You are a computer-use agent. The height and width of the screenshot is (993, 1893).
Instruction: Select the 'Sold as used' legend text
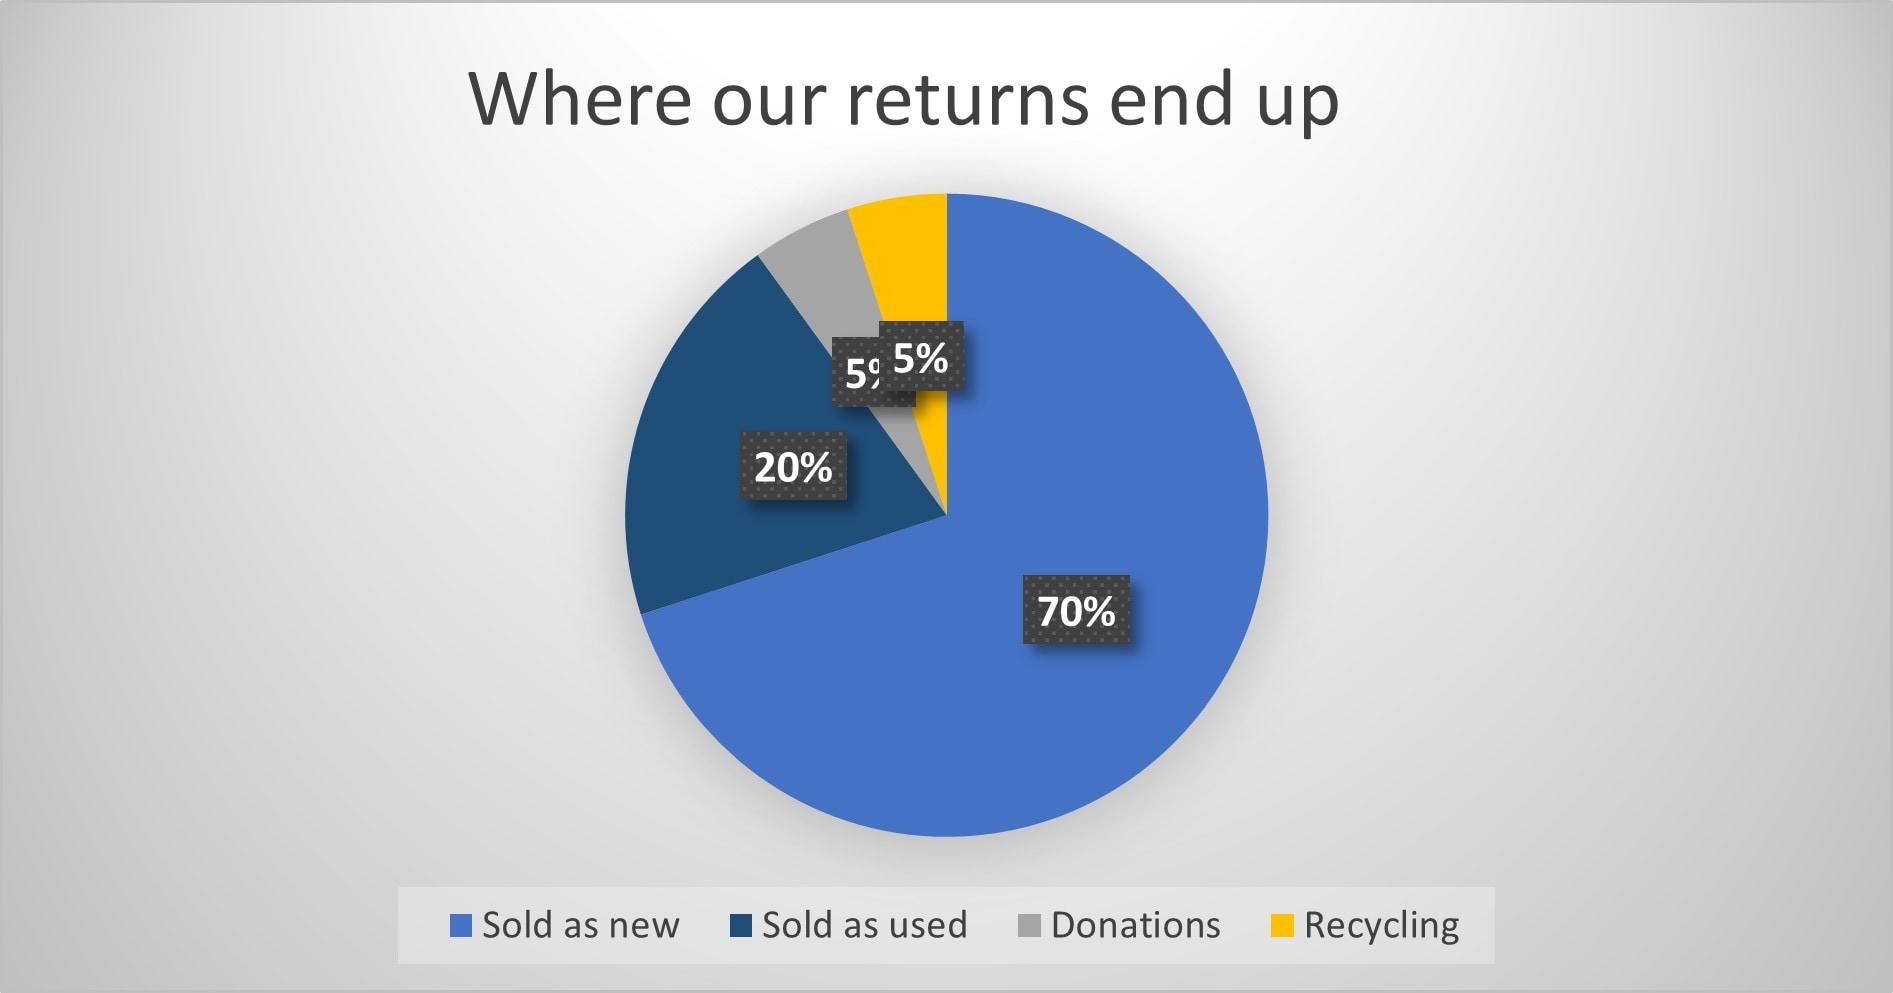click(x=865, y=925)
